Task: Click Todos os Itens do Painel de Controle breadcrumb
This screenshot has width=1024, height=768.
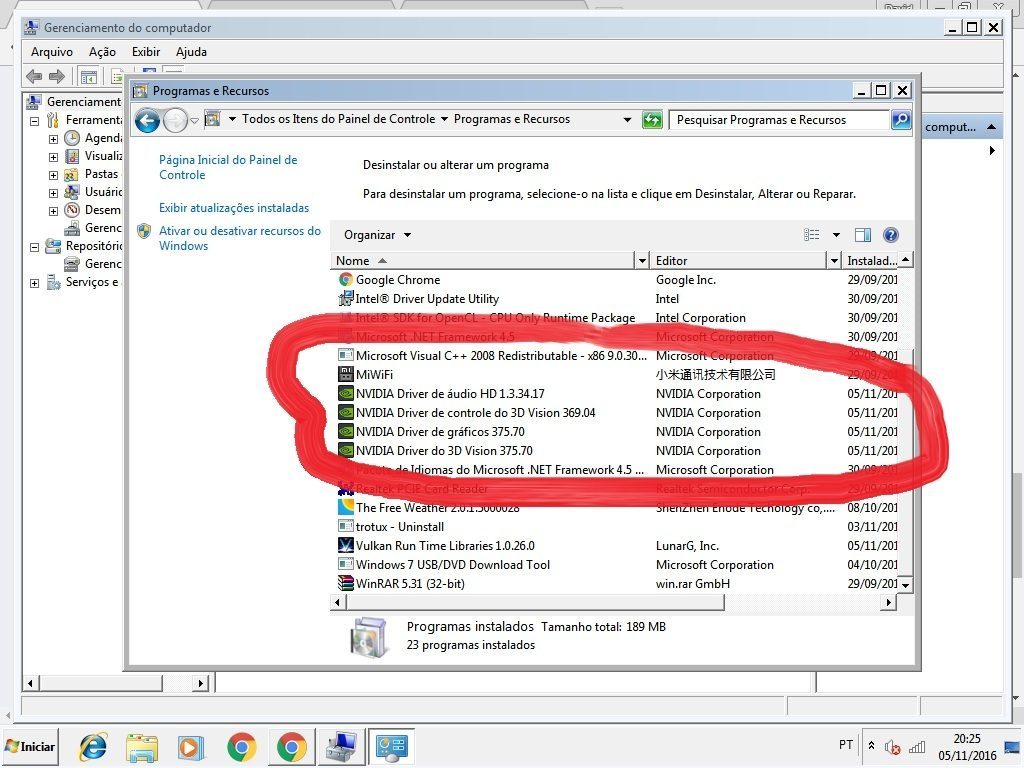Action: pos(338,119)
